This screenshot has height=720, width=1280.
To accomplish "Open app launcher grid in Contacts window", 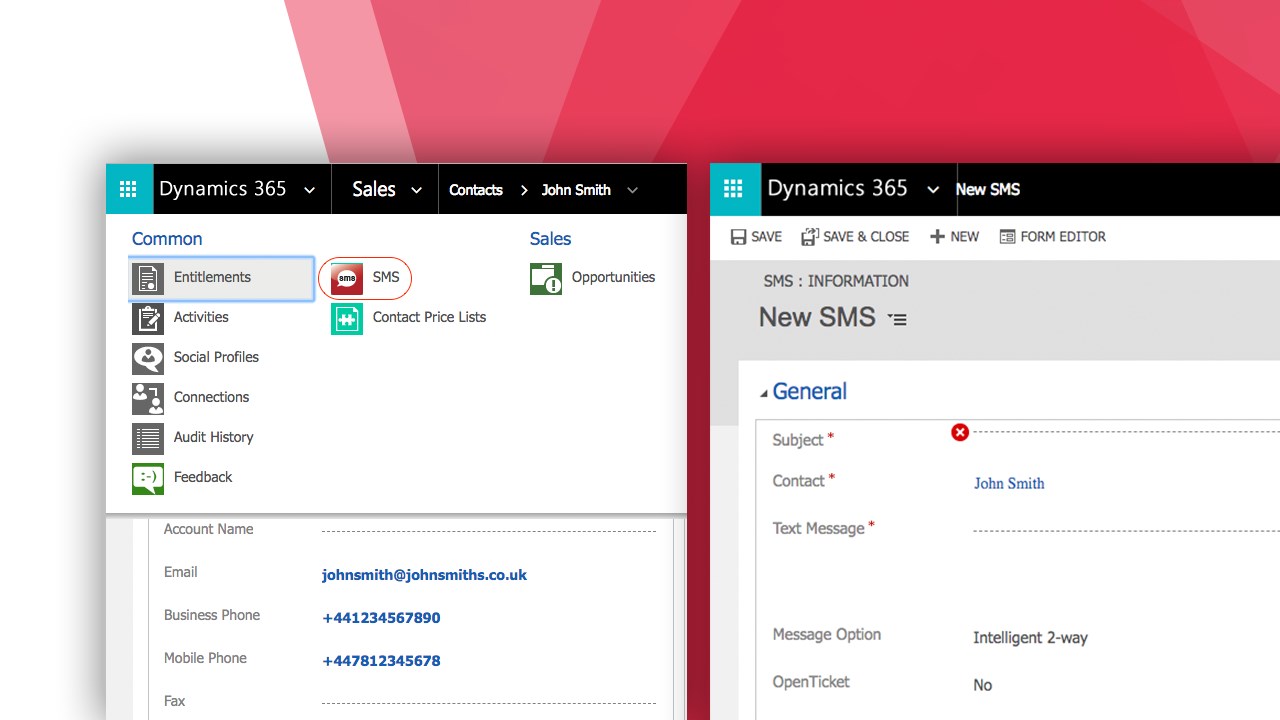I will click(128, 189).
